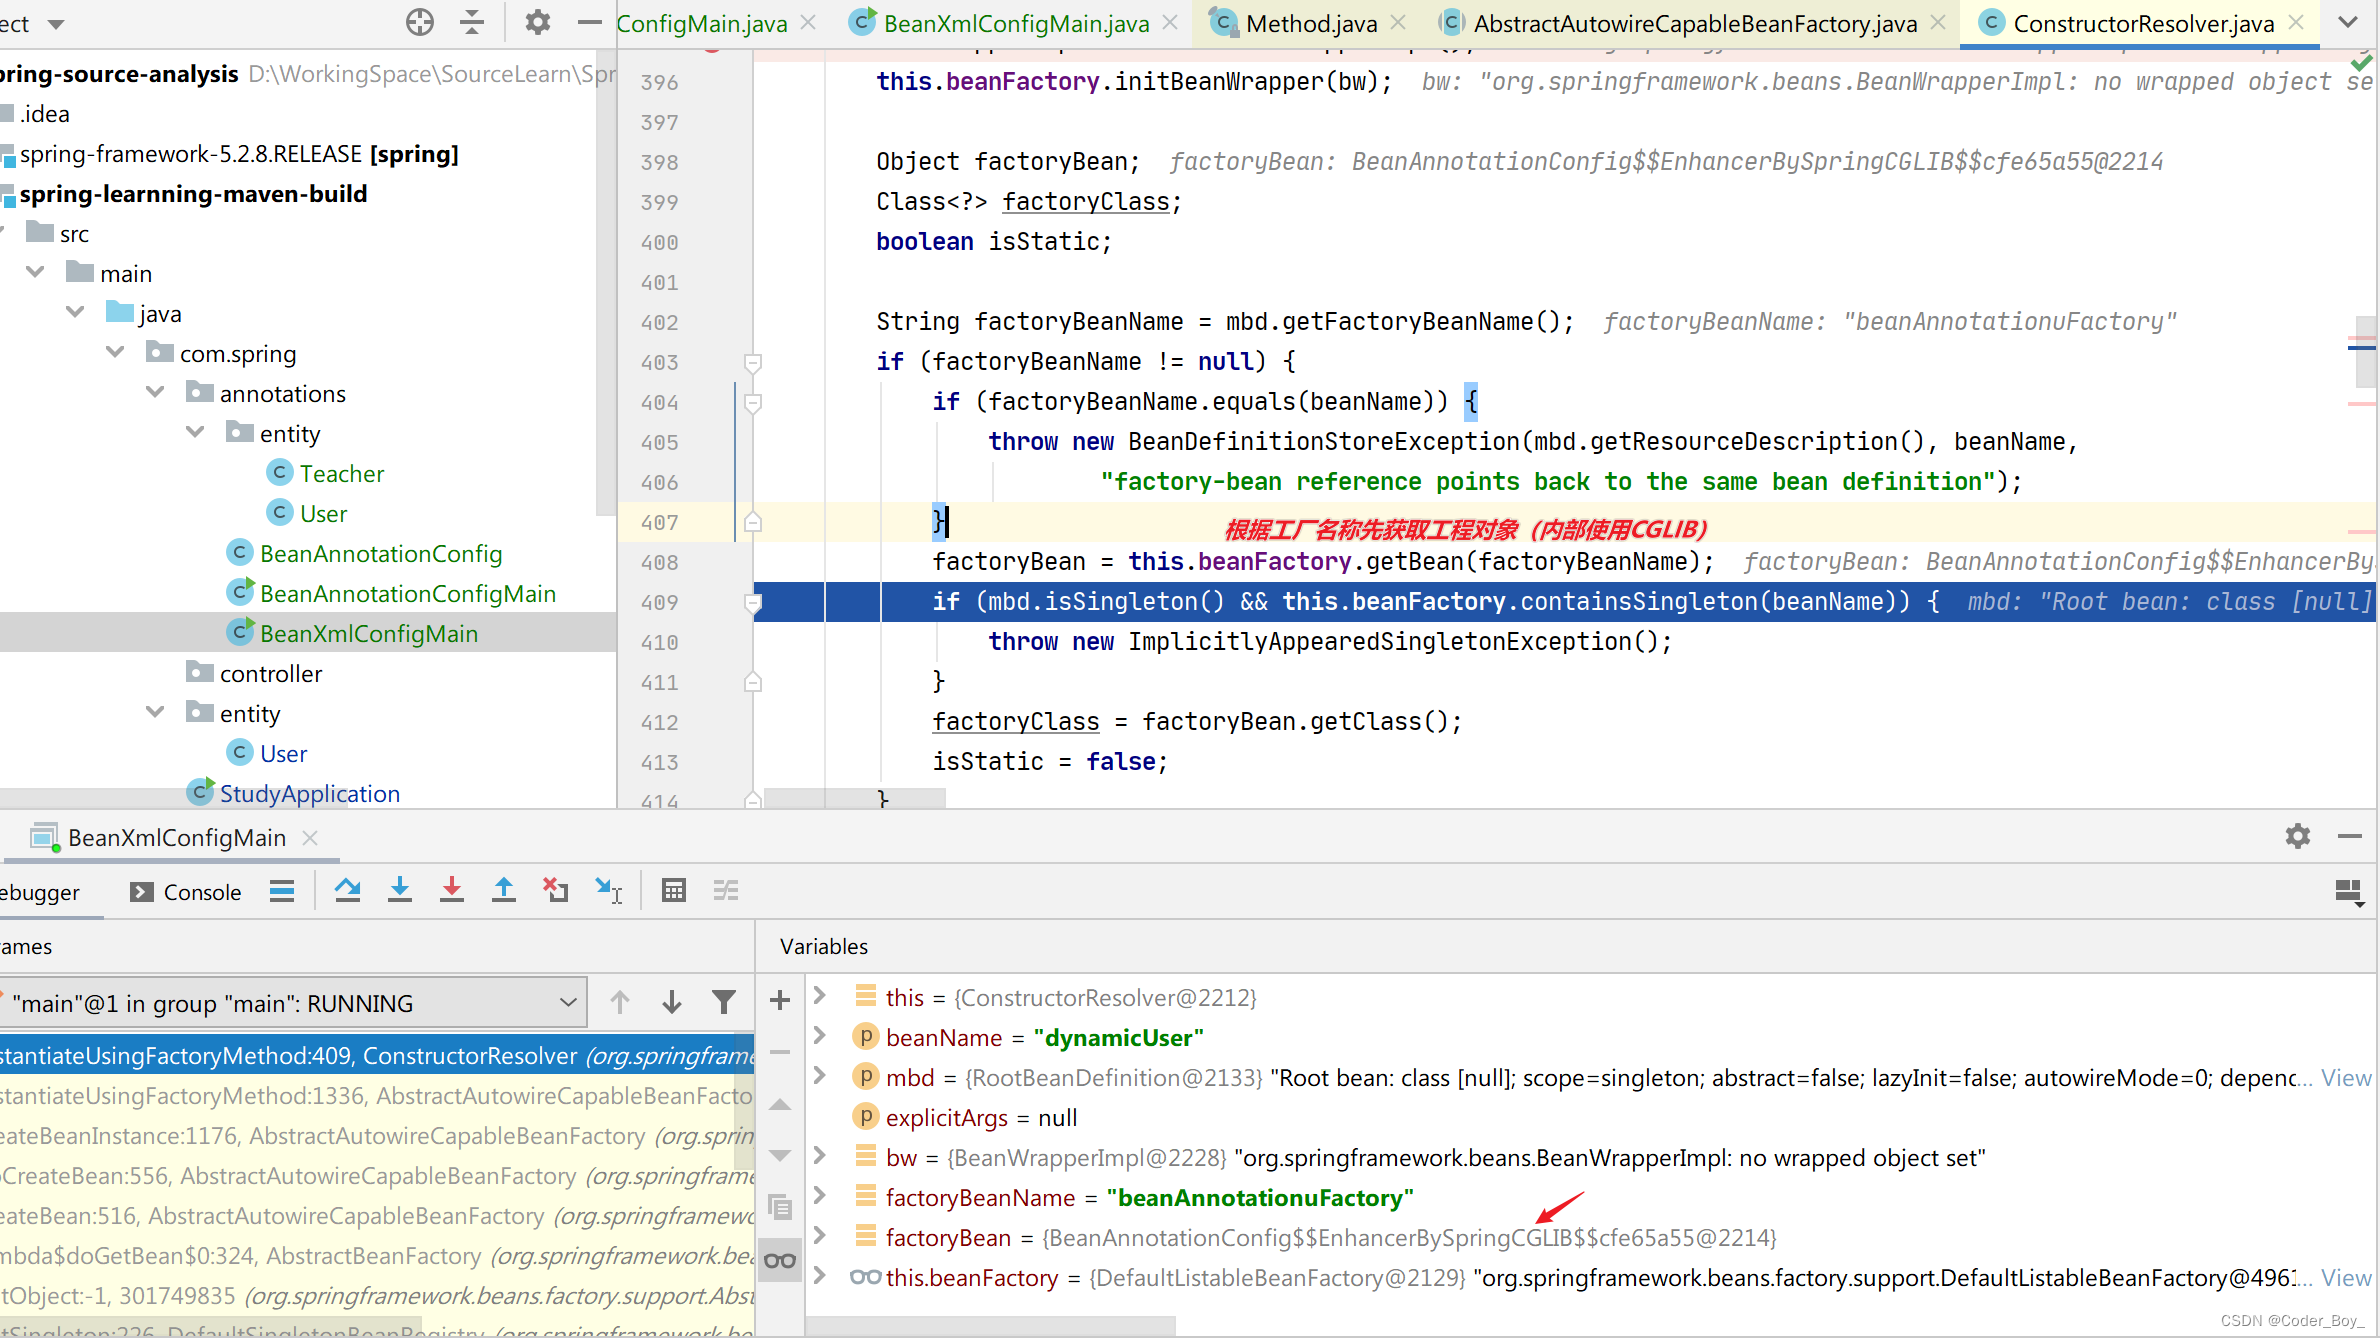Screen dimensions: 2380x1338
Task: Click Trace Current Stream Chain icon
Action: [x=726, y=890]
